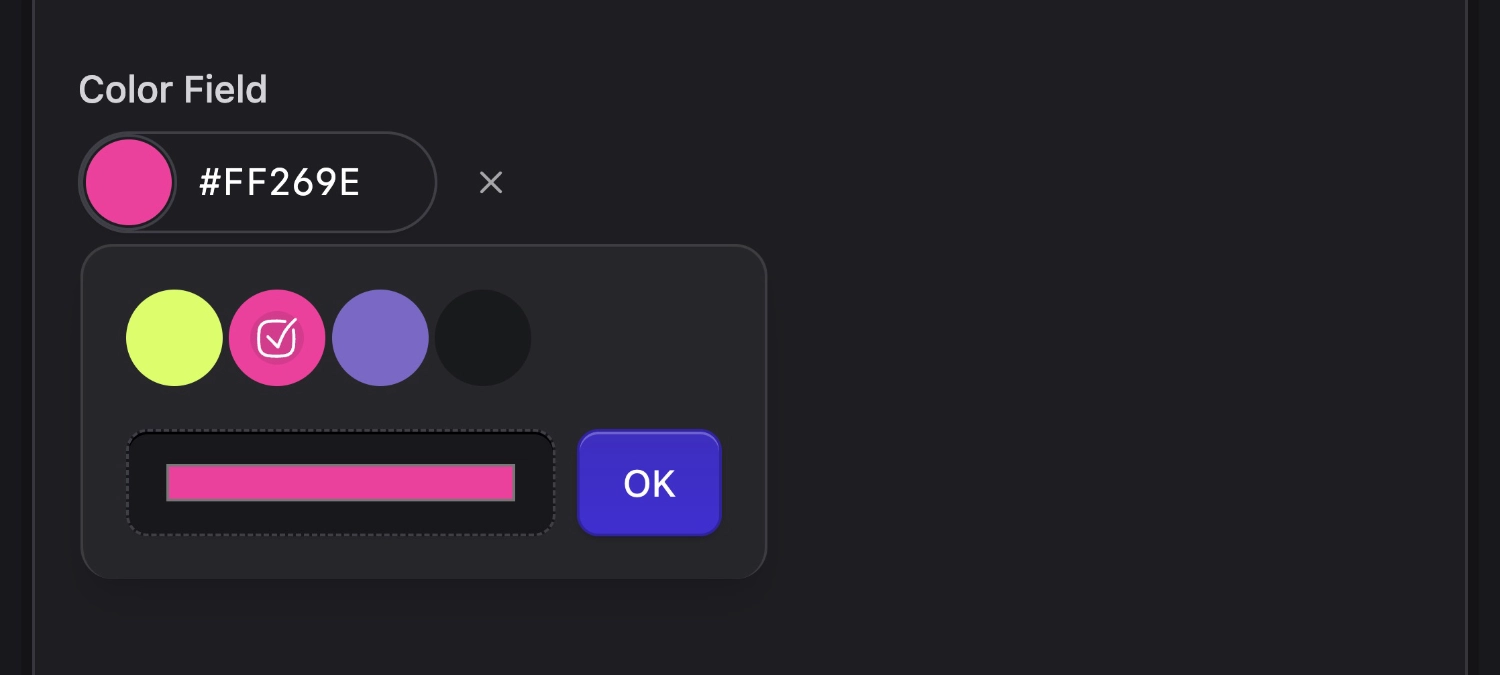
Task: Confirm the color choice with OK
Action: [x=649, y=483]
